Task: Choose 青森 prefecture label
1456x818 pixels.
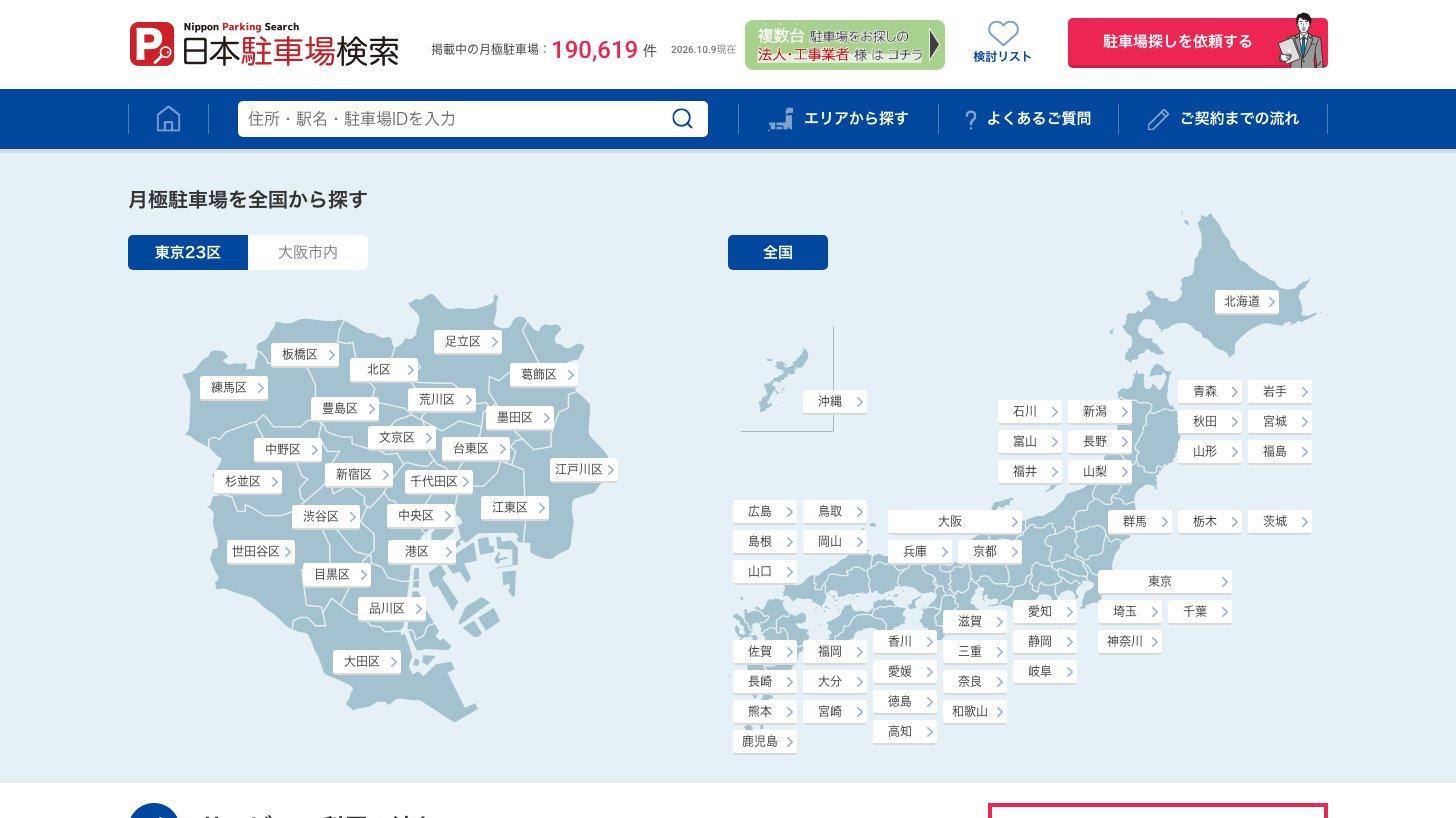Action: (x=1209, y=391)
